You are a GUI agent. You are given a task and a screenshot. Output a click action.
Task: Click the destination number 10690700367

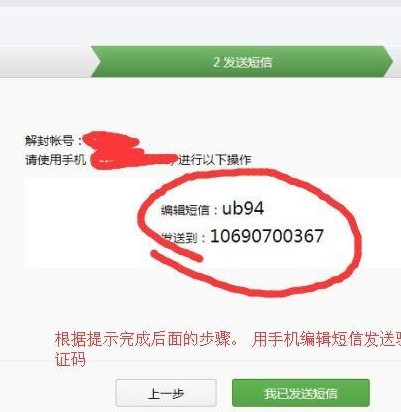point(267,236)
